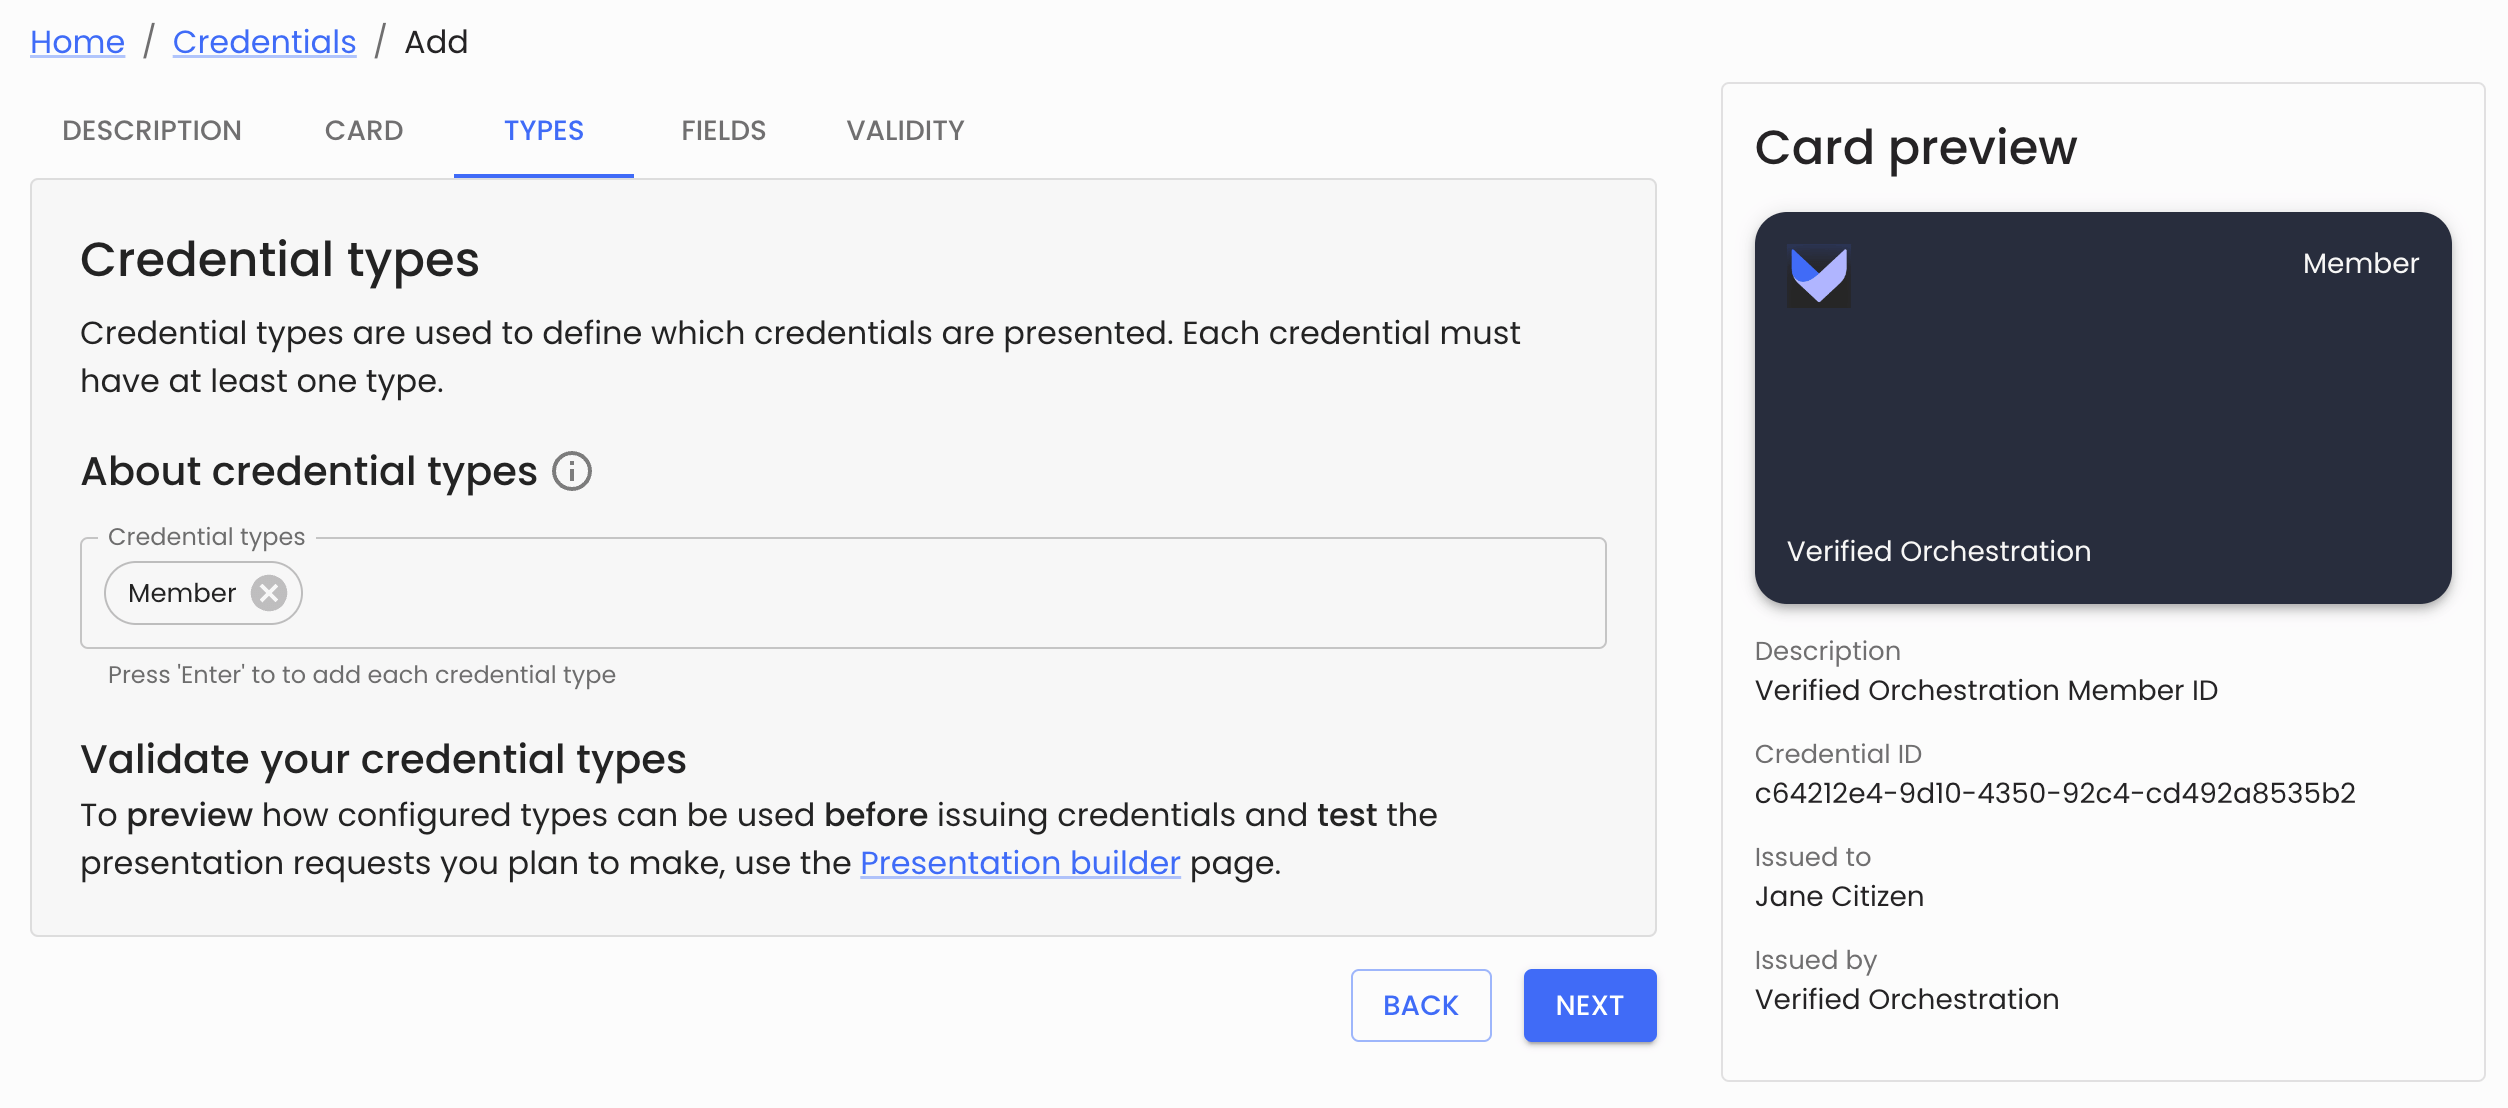Click the Verified Orchestration text on the card

click(x=1940, y=551)
